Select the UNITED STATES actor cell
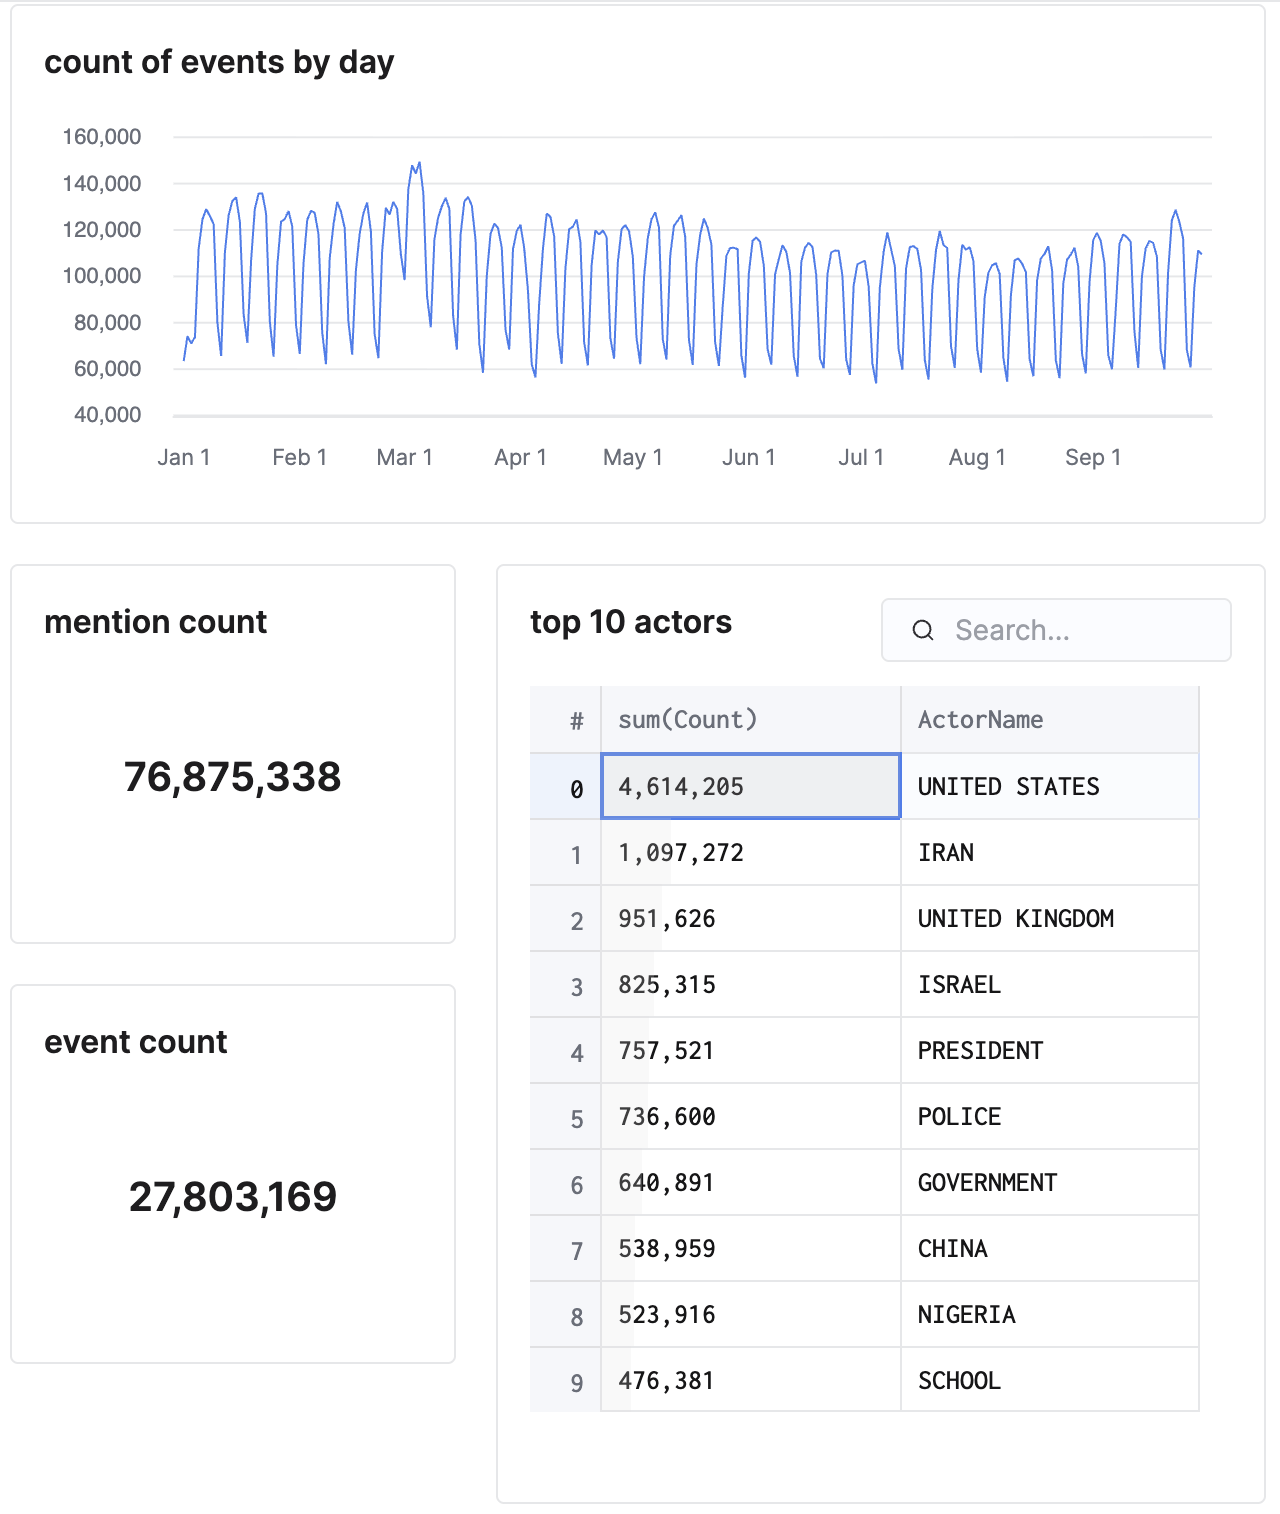The height and width of the screenshot is (1514, 1280). (x=1050, y=786)
